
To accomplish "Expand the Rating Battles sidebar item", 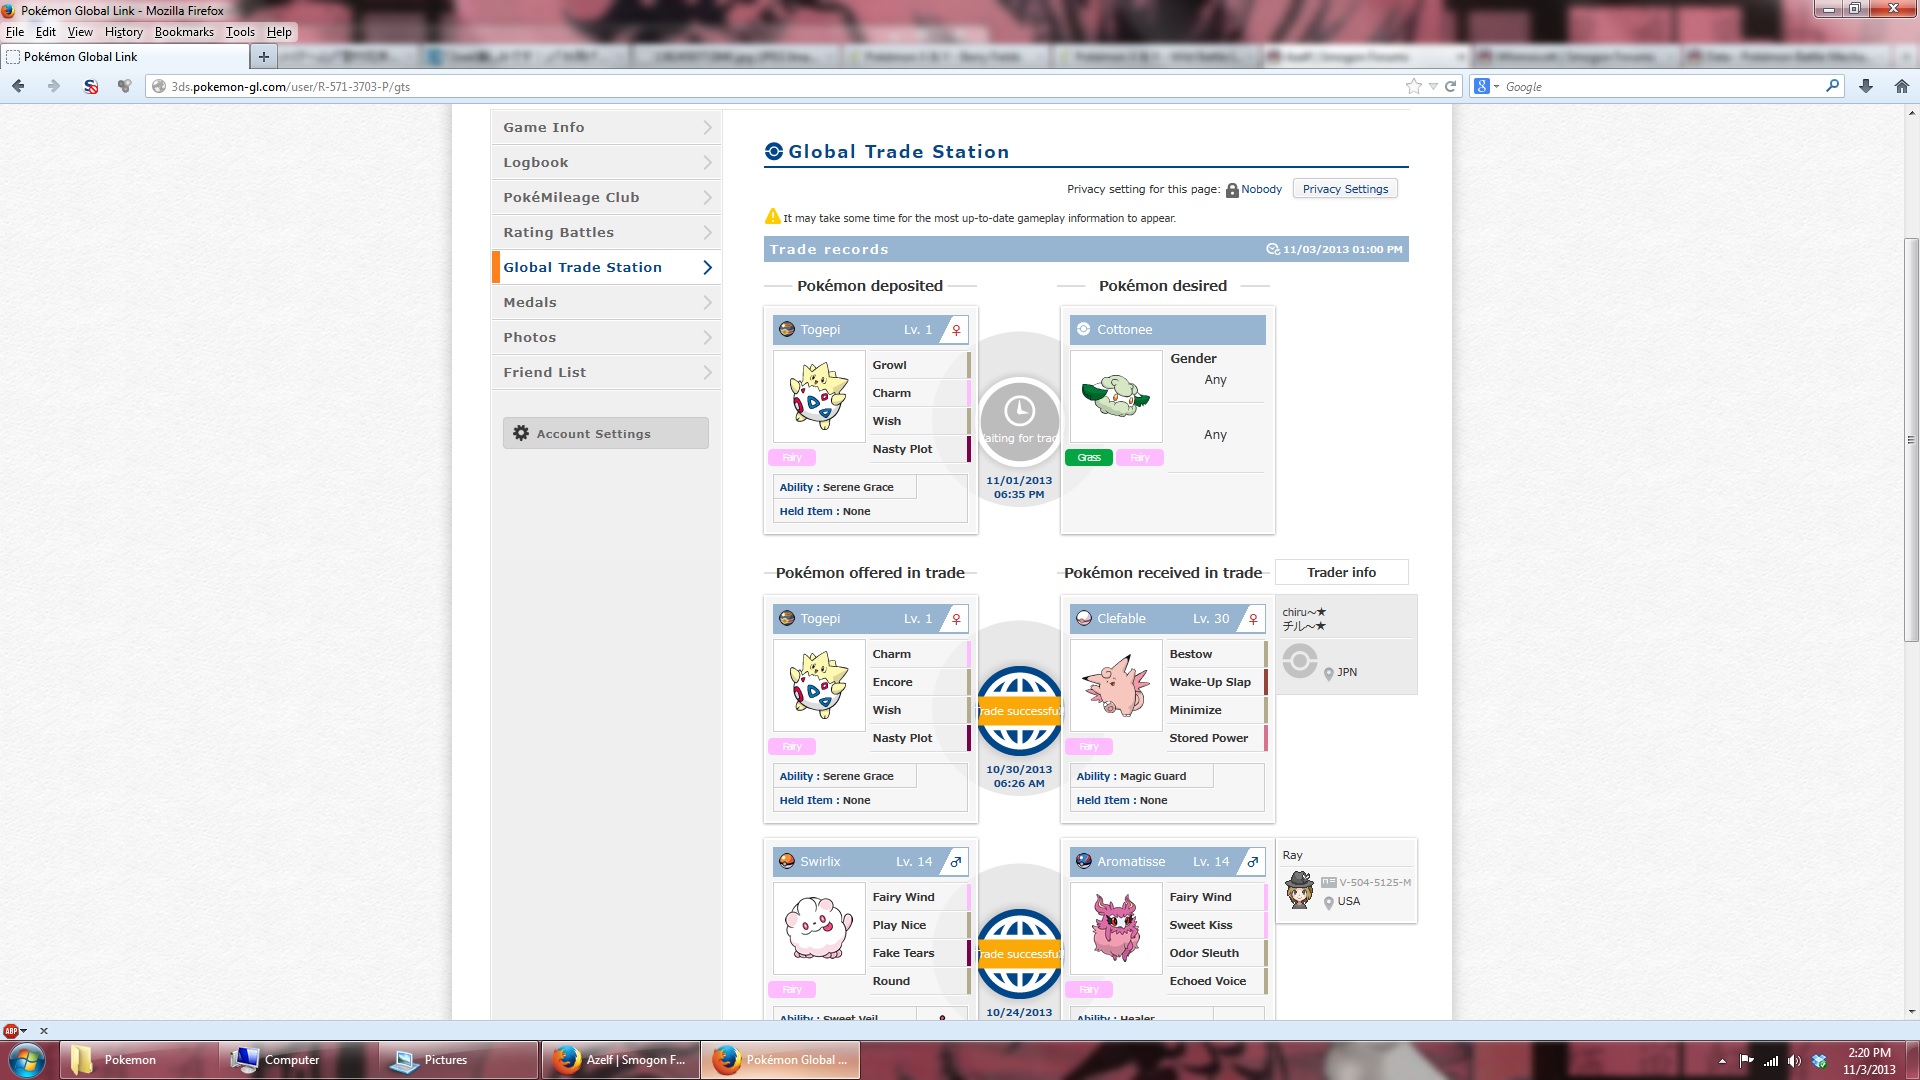I will (x=606, y=233).
